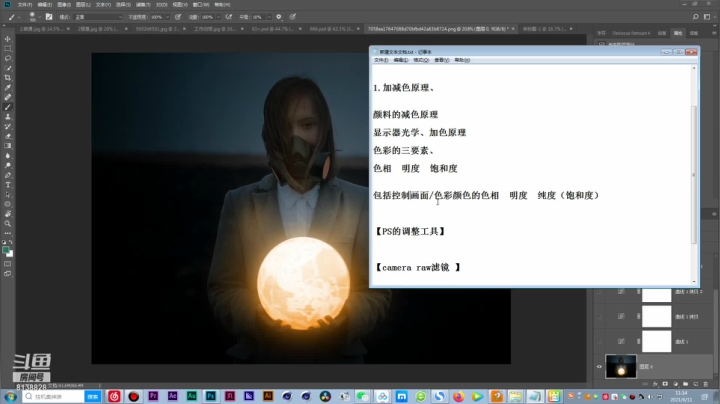Select the Eraser tool

(x=8, y=136)
